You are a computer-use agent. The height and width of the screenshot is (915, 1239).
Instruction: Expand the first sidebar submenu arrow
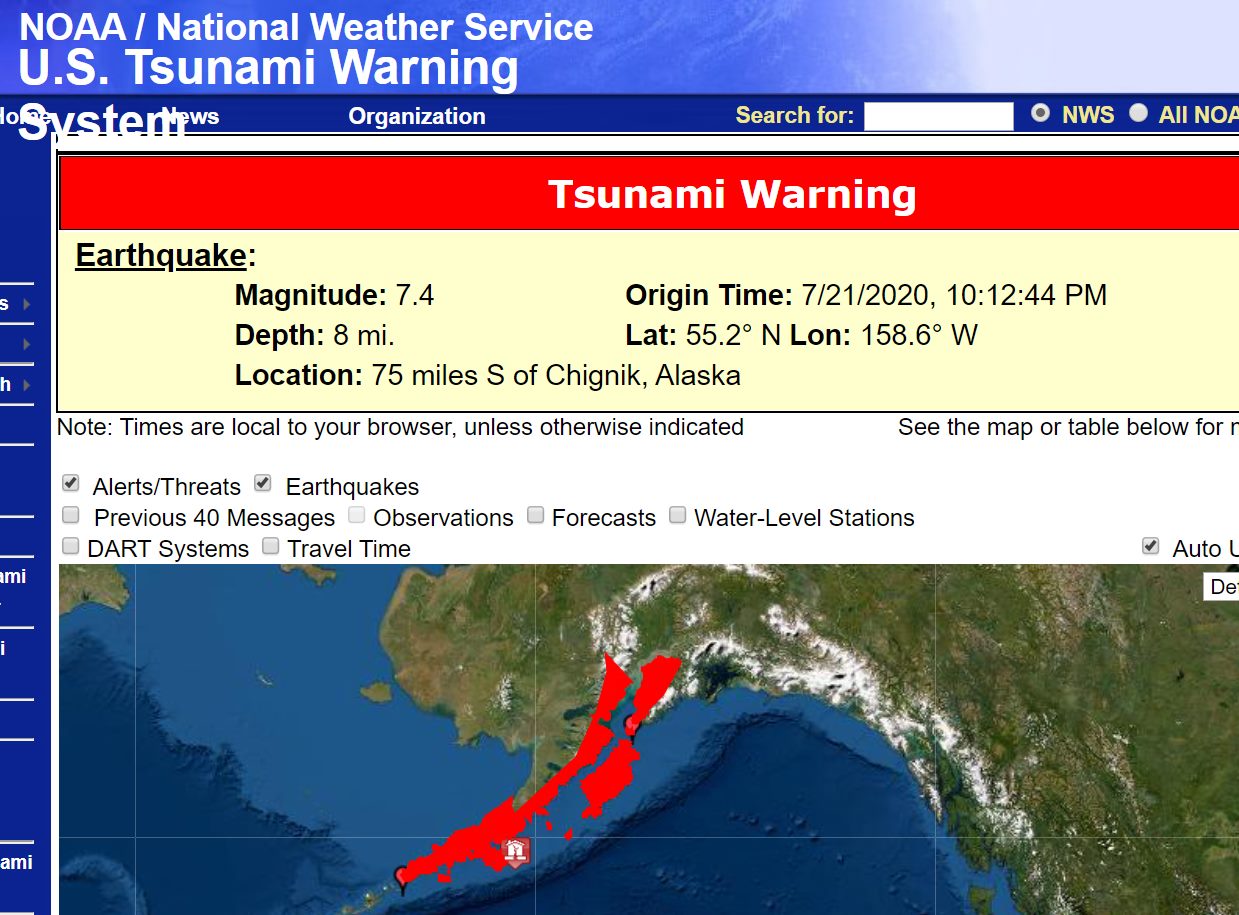point(26,304)
